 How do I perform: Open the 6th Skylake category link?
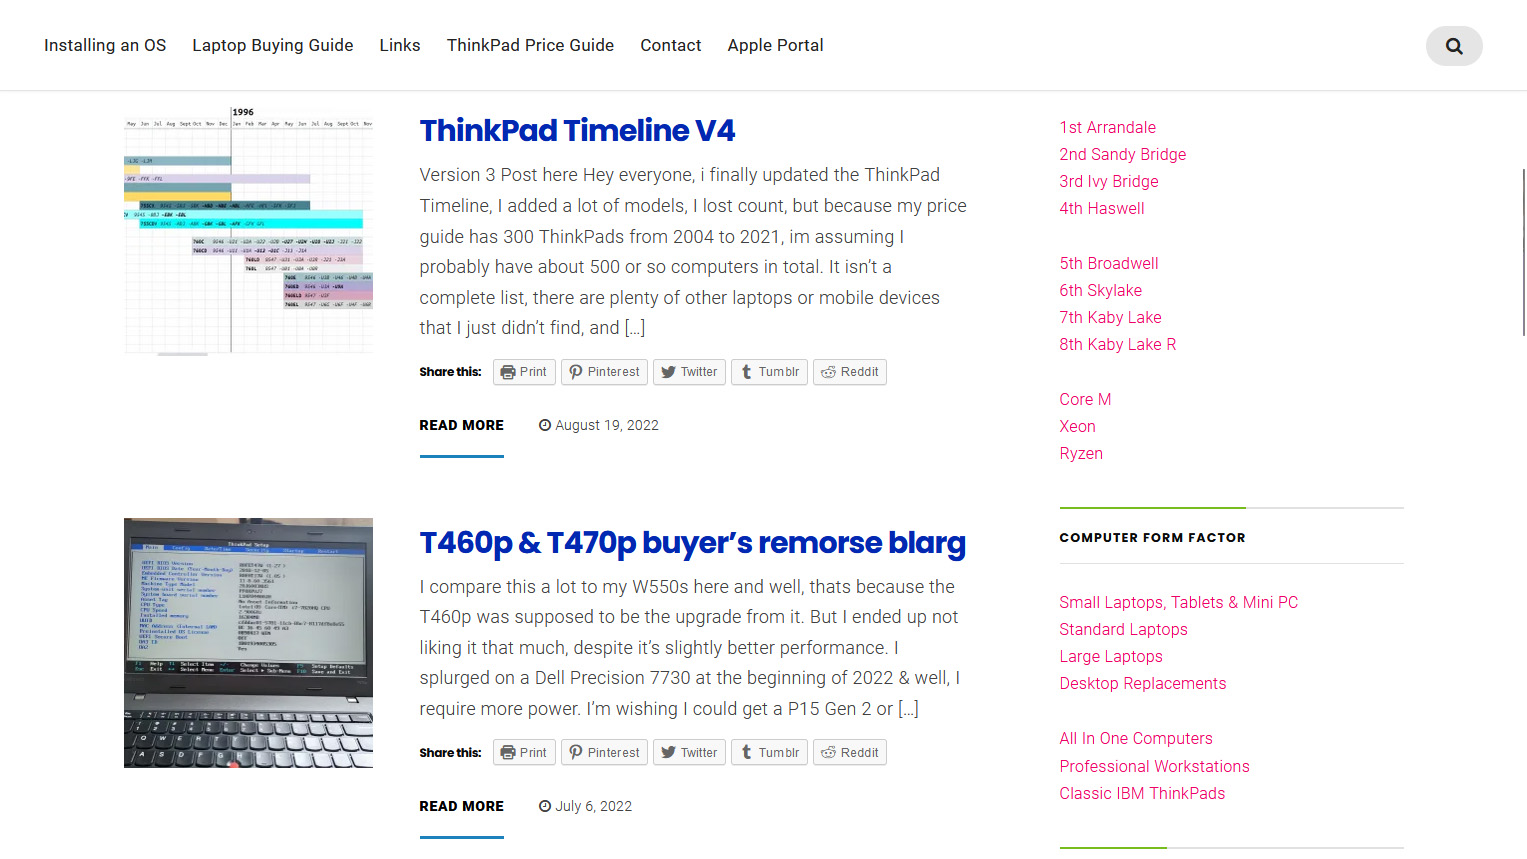(x=1100, y=290)
